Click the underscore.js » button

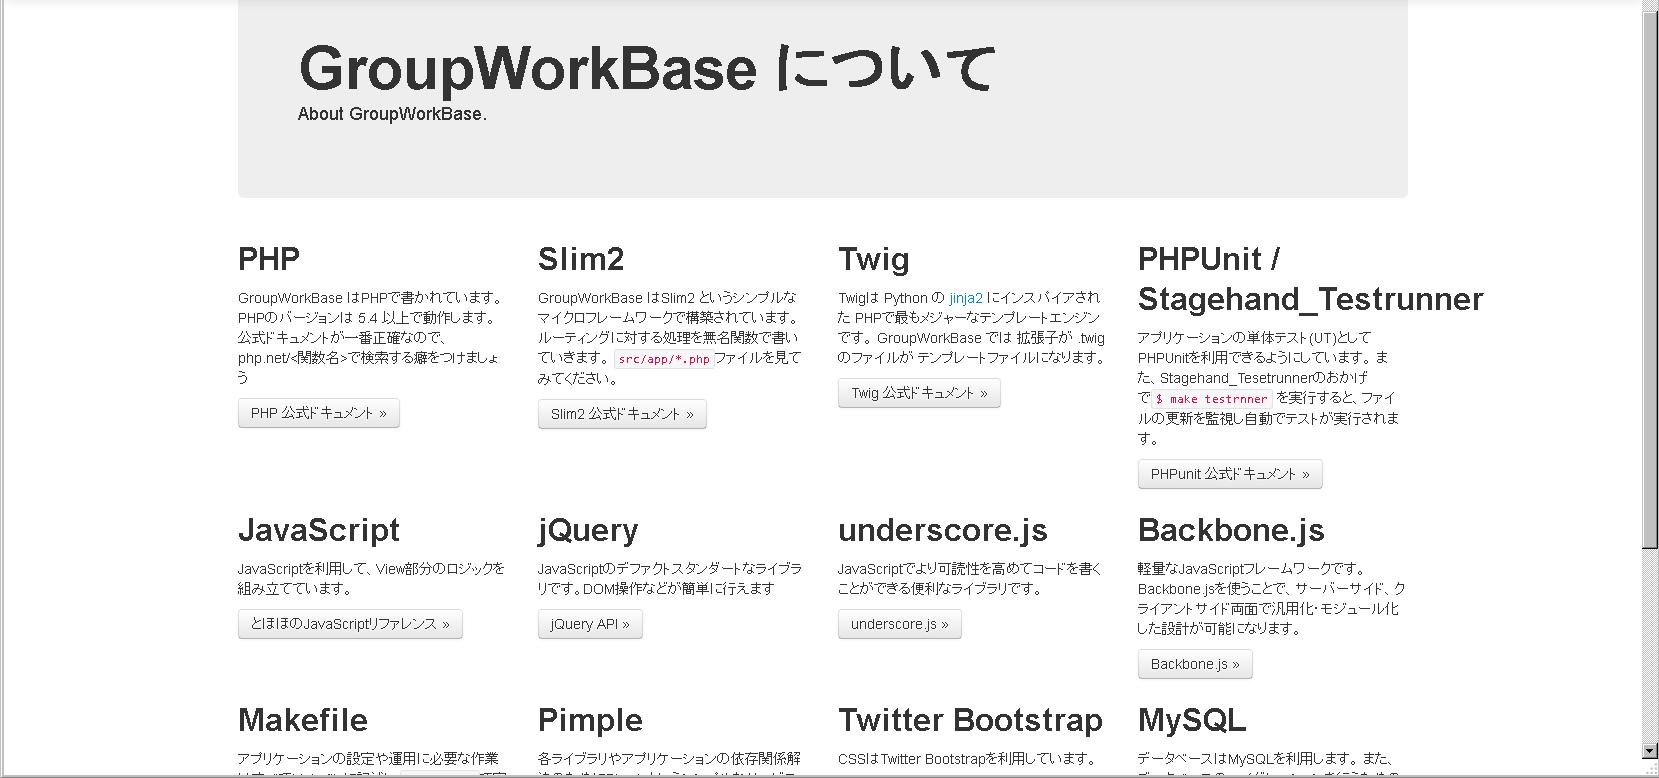coord(899,624)
